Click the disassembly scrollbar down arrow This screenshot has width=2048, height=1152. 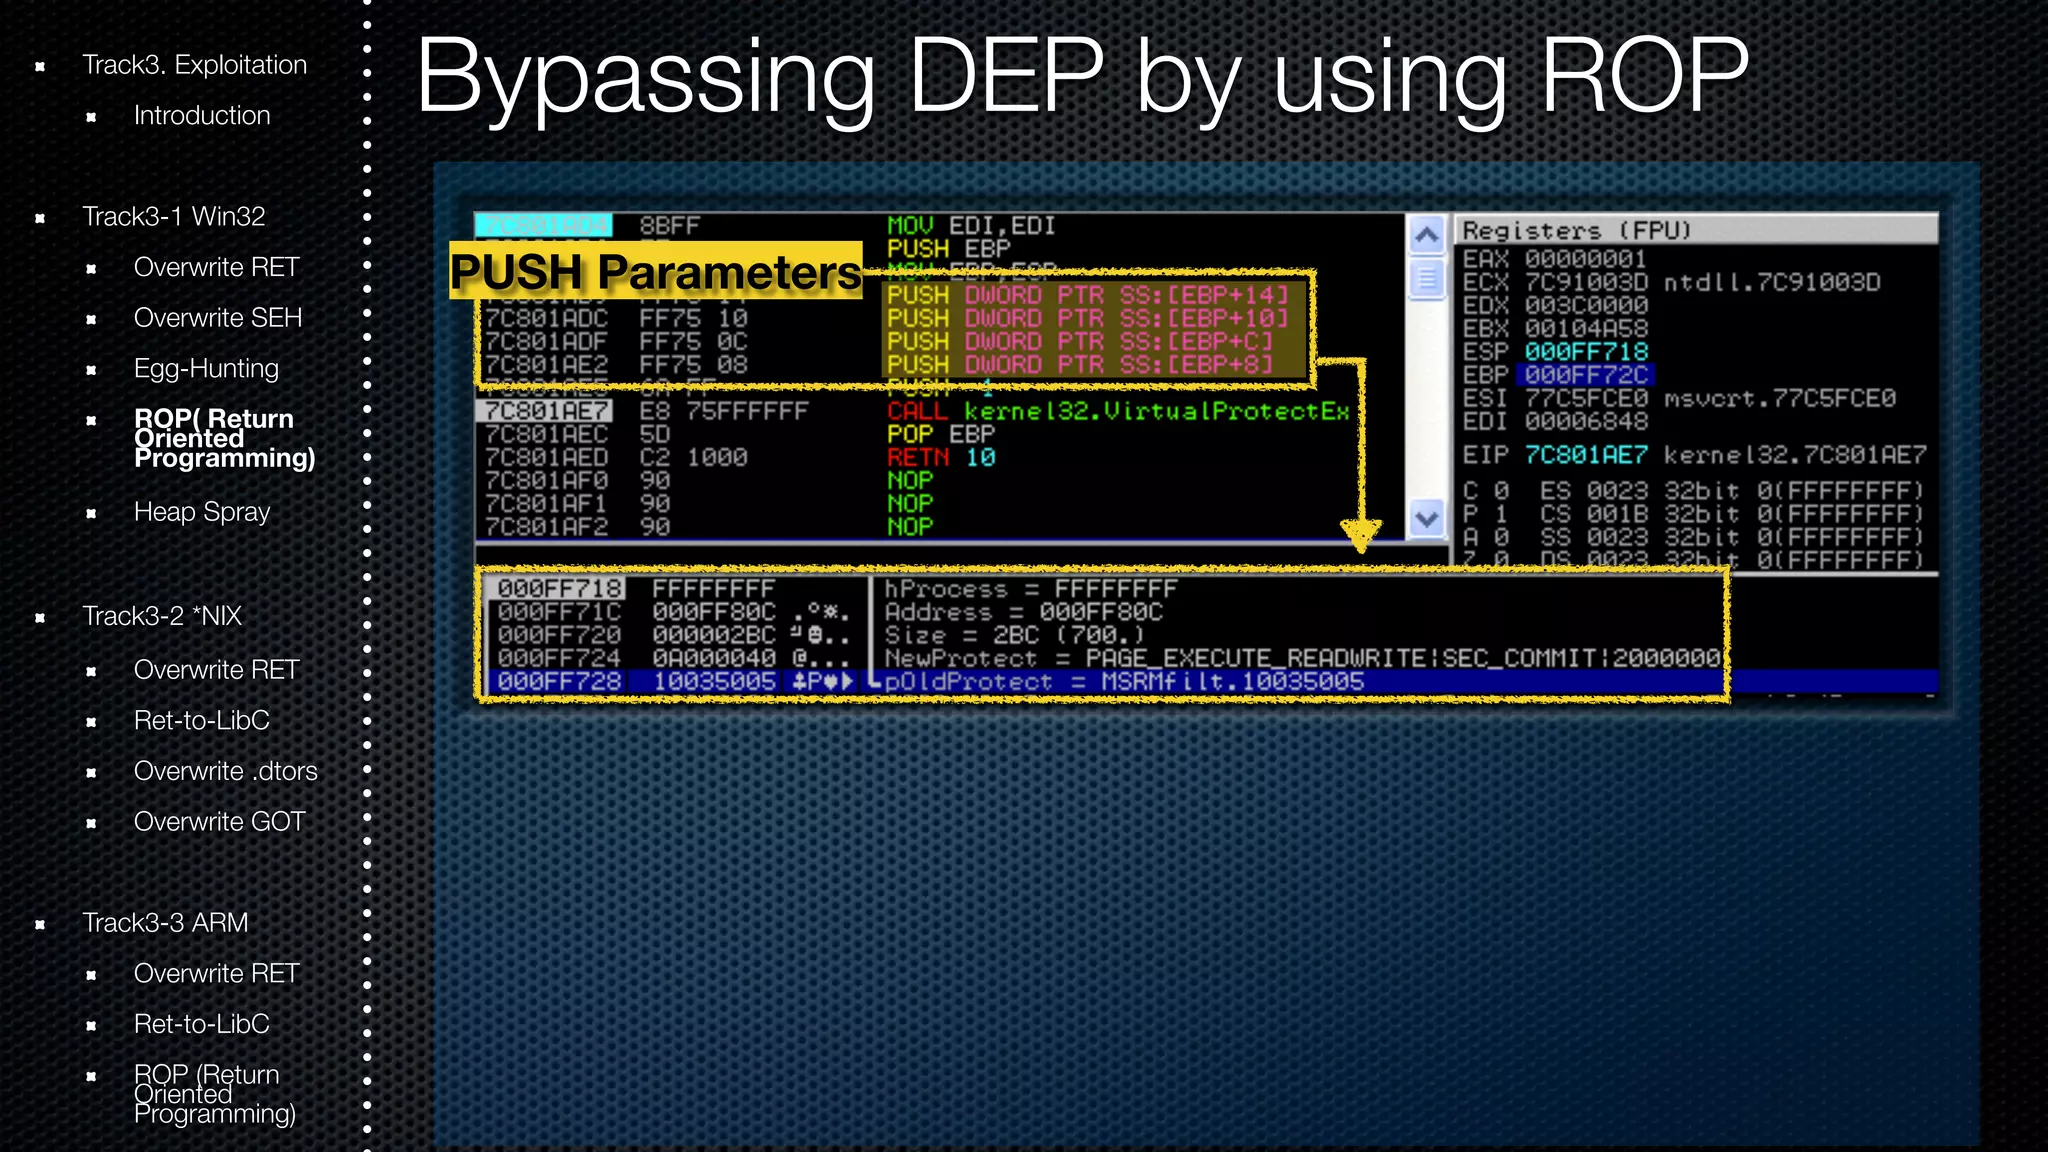[1426, 518]
